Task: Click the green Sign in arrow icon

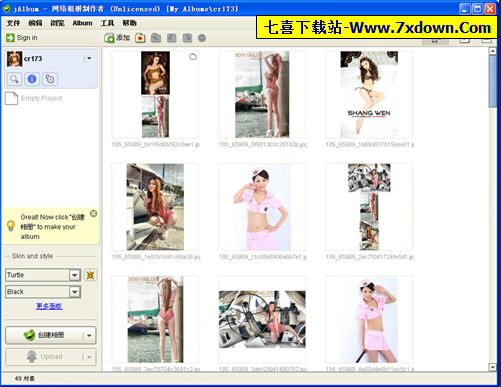Action: coord(10,38)
